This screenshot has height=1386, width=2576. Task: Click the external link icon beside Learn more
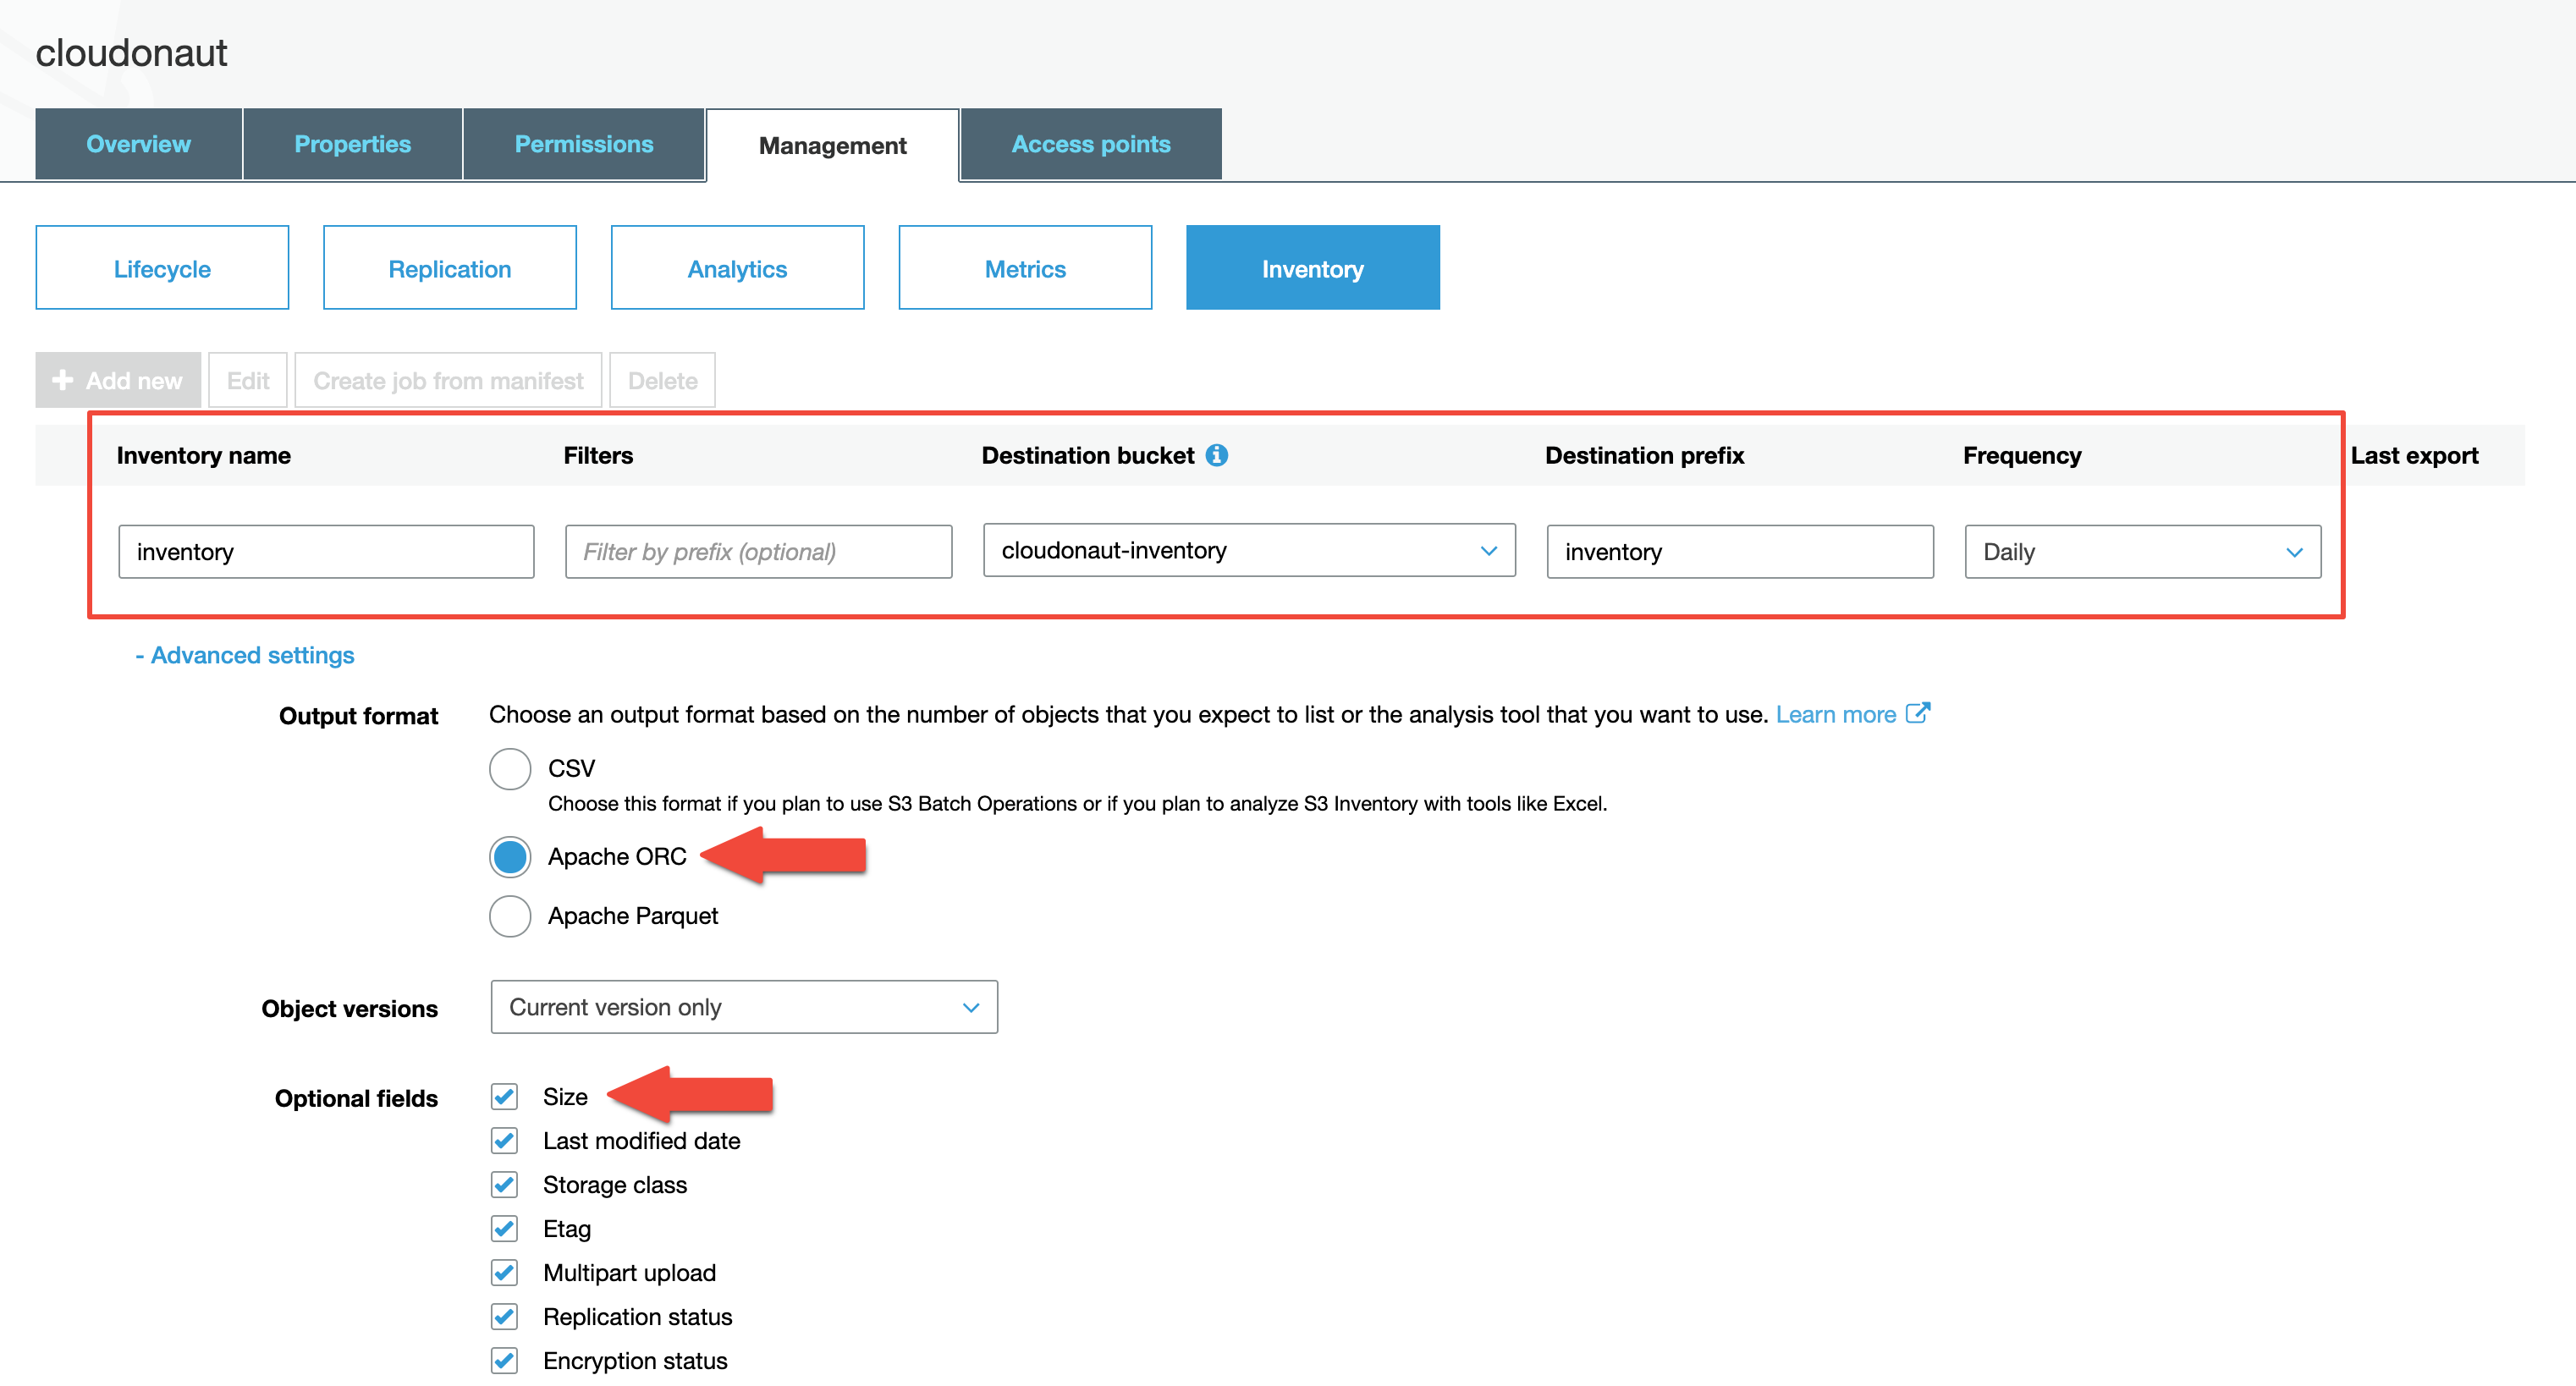pyautogui.click(x=1917, y=713)
